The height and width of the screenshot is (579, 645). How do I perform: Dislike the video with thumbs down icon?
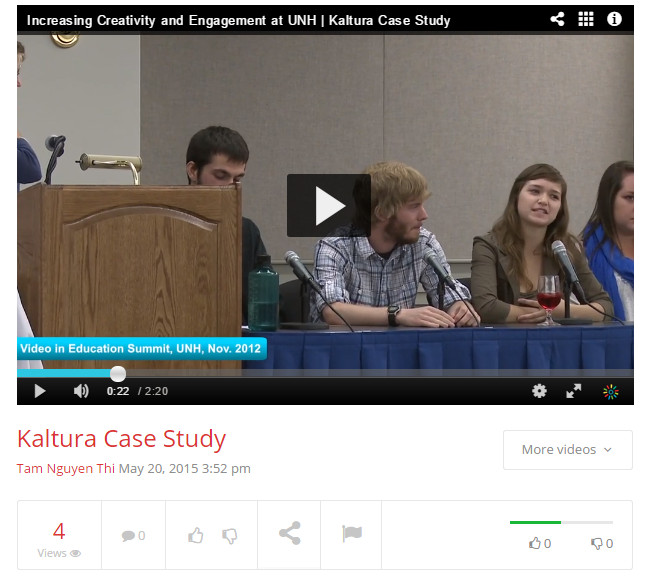coord(229,535)
